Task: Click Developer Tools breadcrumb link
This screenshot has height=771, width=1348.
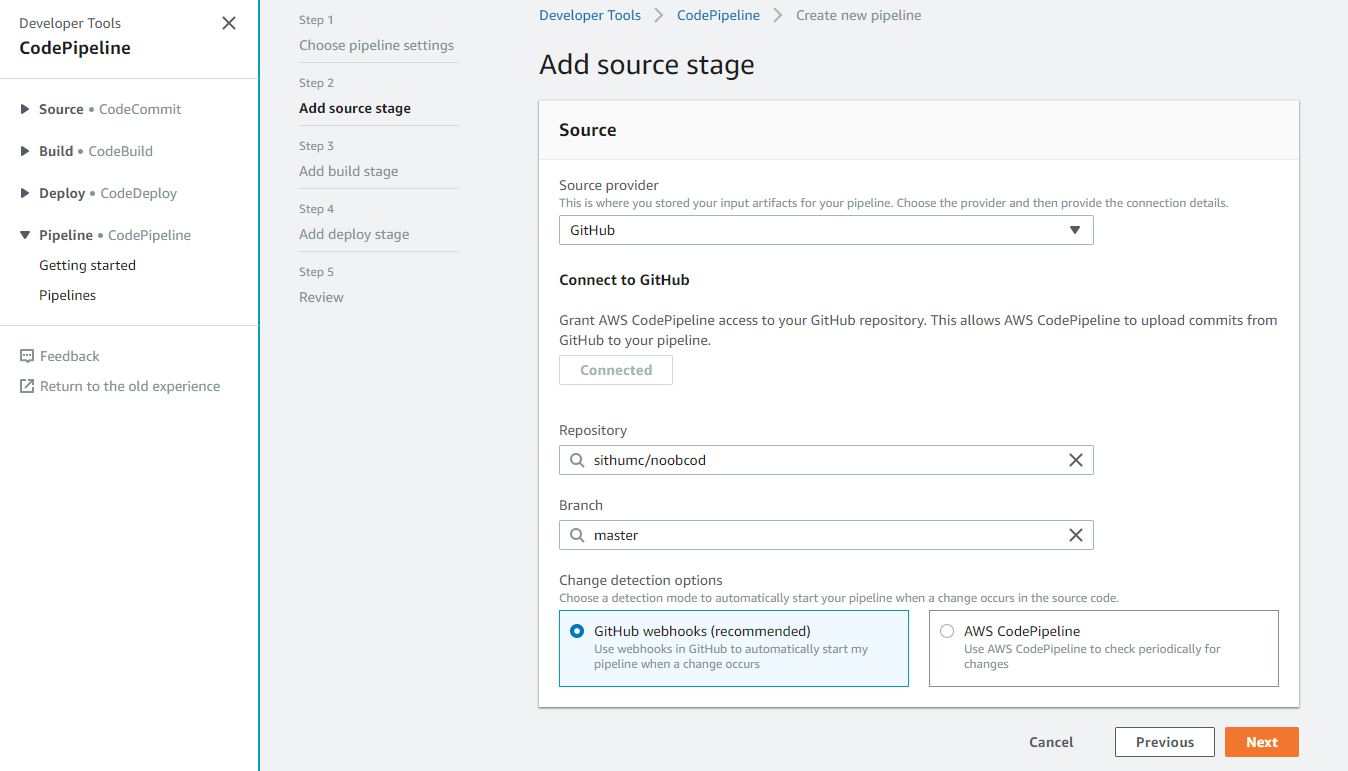Action: click(590, 15)
